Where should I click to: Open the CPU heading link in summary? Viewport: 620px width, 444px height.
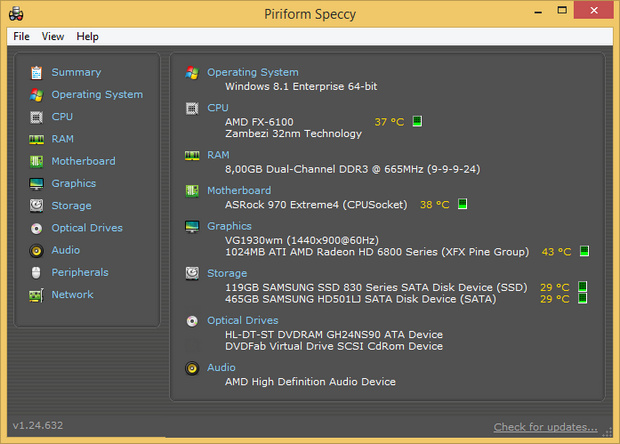click(x=218, y=108)
